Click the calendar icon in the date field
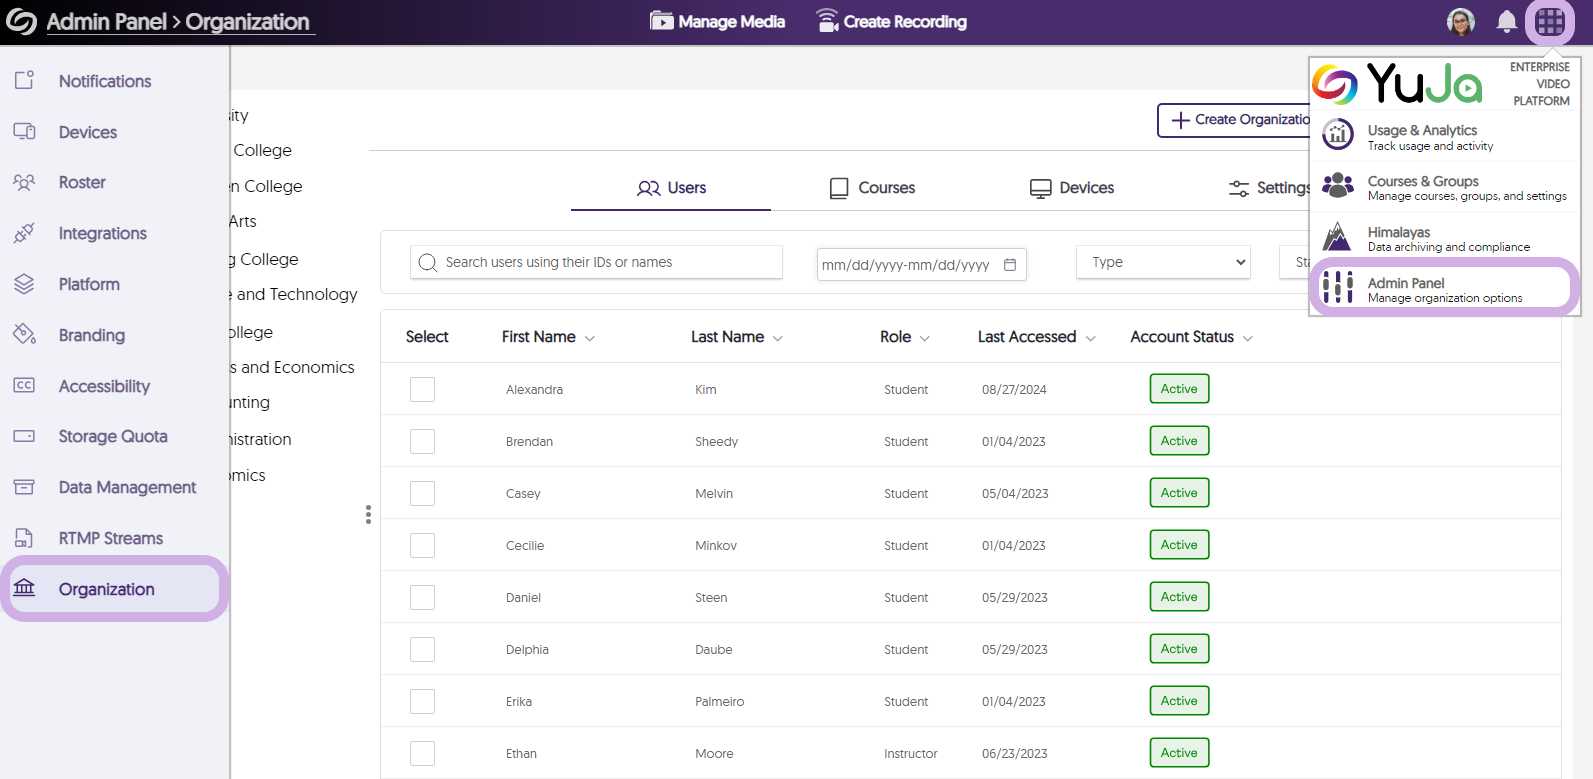 click(x=1010, y=265)
